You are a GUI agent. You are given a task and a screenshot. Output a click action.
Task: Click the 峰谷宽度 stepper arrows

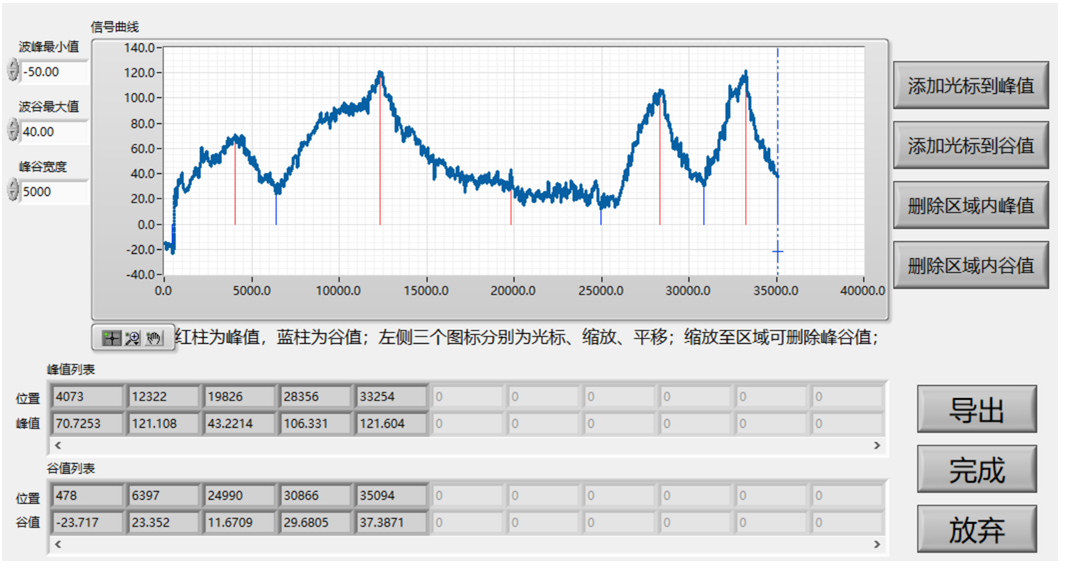coord(12,191)
